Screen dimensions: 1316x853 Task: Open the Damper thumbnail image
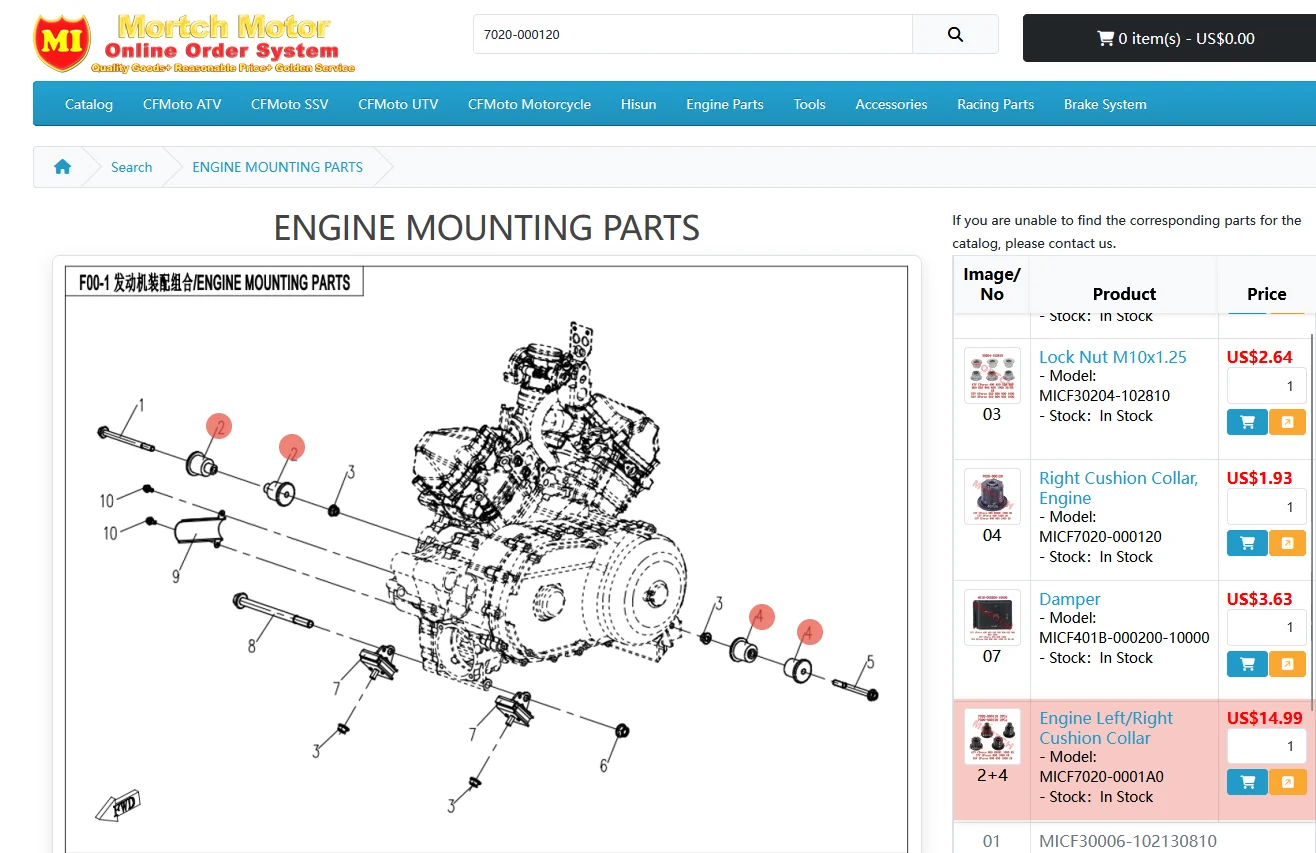(992, 617)
